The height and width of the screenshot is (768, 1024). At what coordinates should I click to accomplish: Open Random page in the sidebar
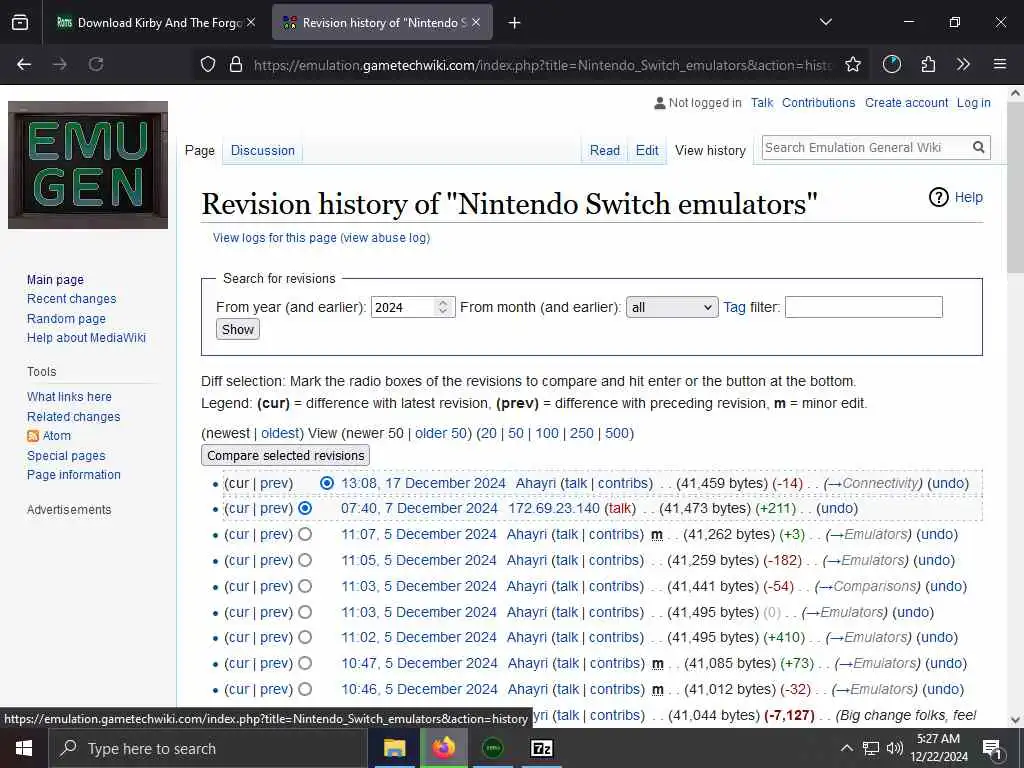66,319
